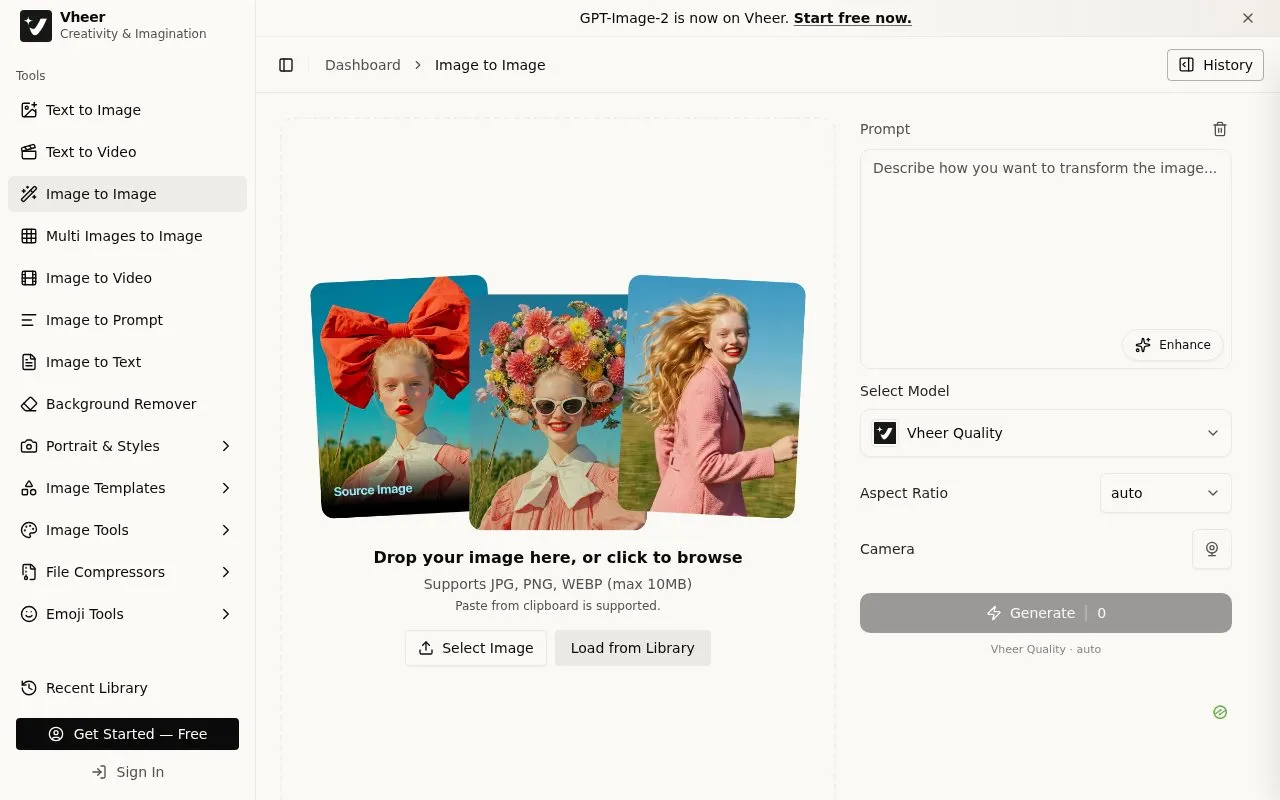
Task: Select Image to Image in sidebar
Action: tap(127, 194)
